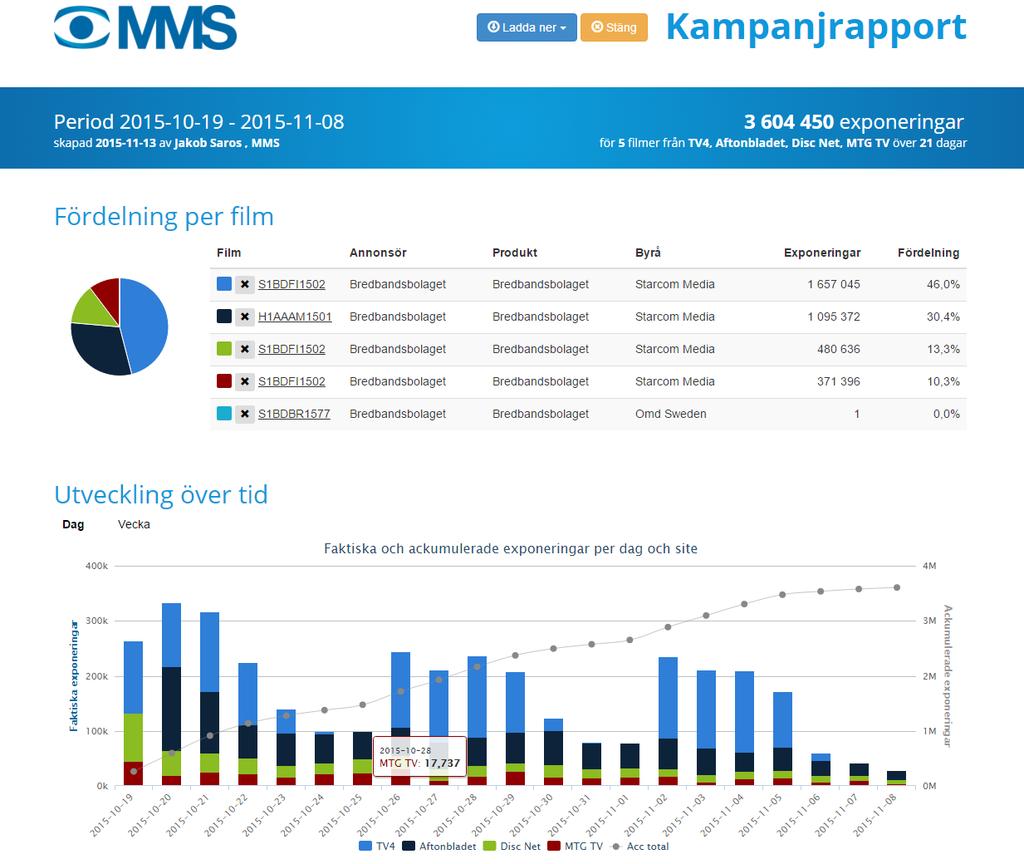Image resolution: width=1024 pixels, height=864 pixels.
Task: Click the blue TV4 segment for 2015-11-02
Action: (668, 698)
